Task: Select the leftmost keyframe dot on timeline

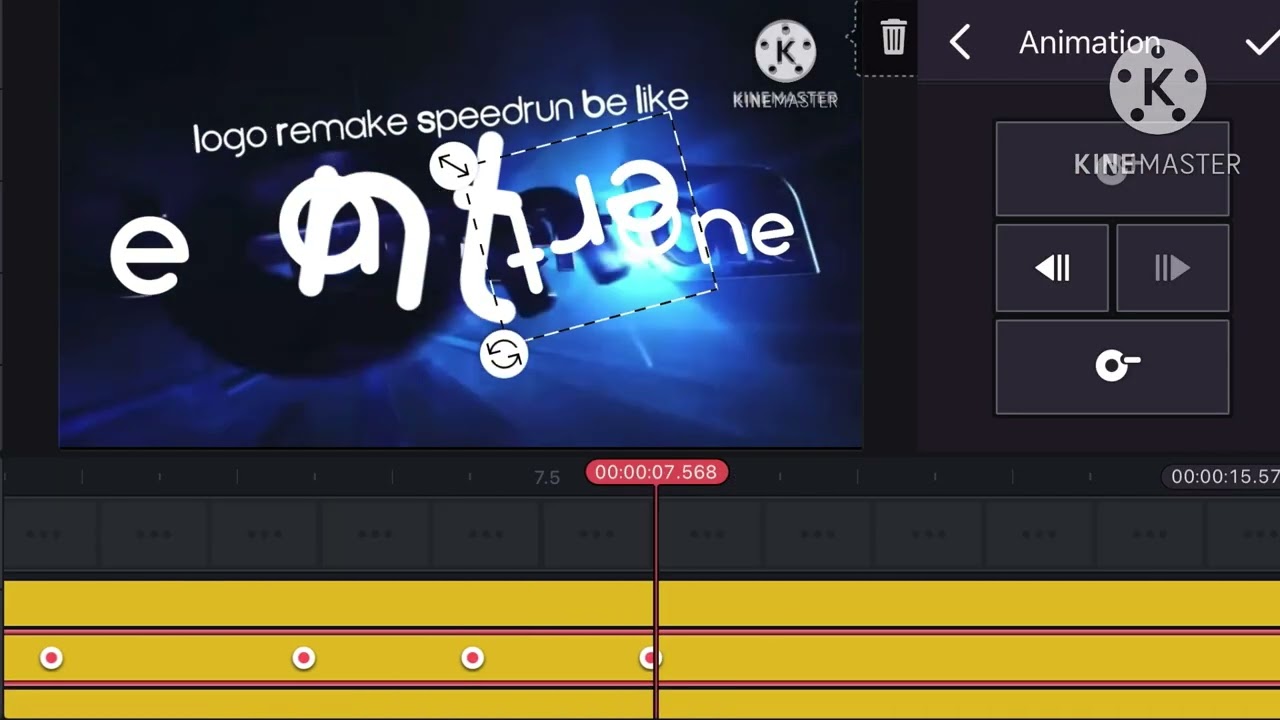Action: pyautogui.click(x=51, y=658)
